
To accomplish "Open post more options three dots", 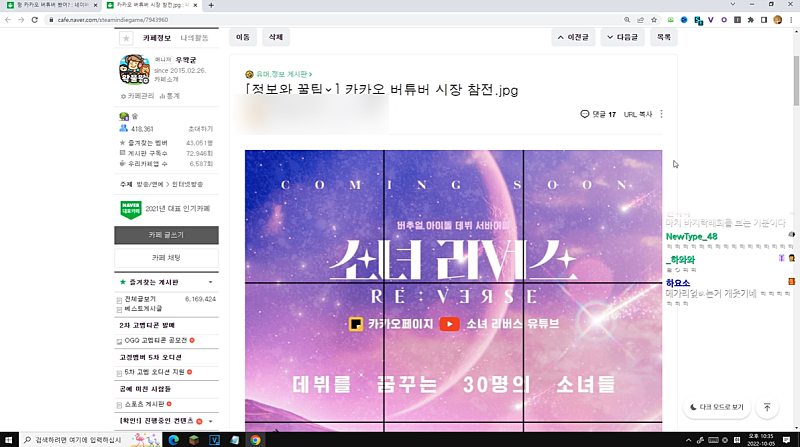I will coord(661,114).
